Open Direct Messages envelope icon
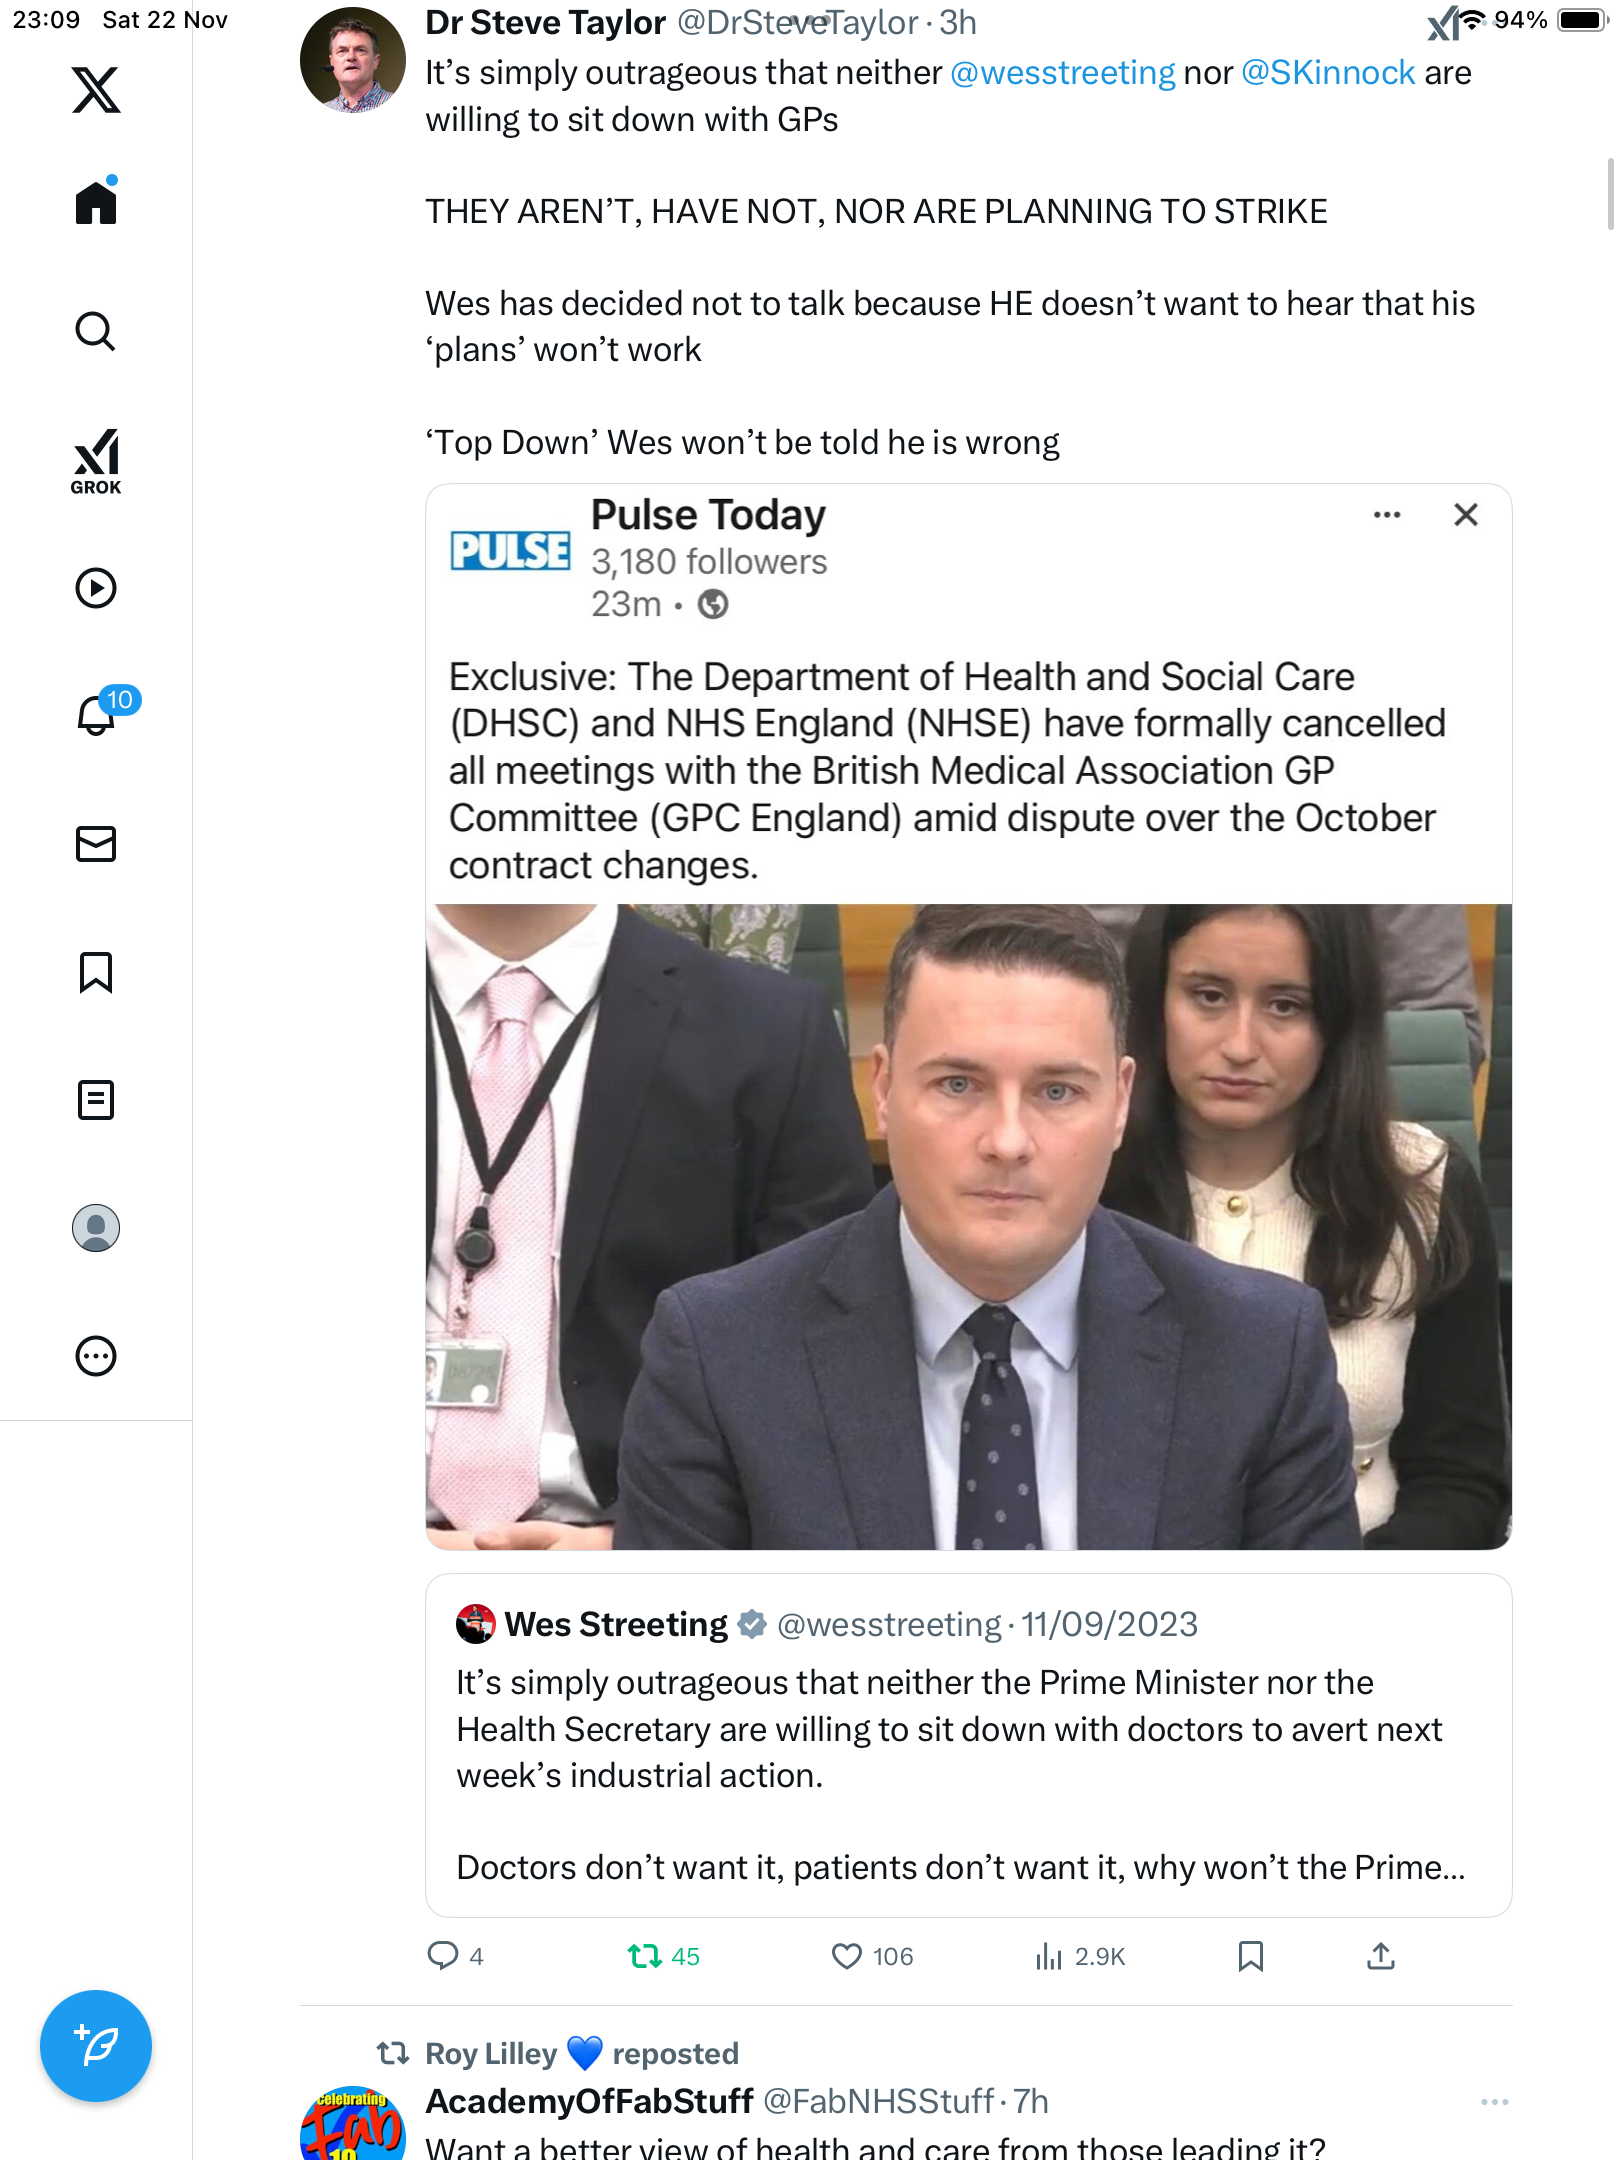The image size is (1620, 2160). 96,844
